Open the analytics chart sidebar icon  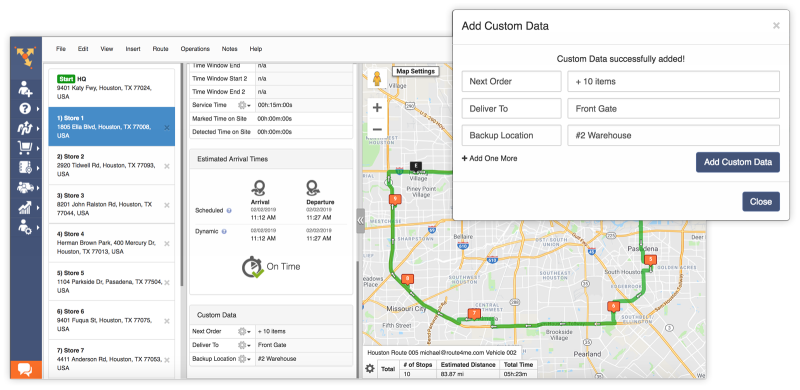pos(25,207)
